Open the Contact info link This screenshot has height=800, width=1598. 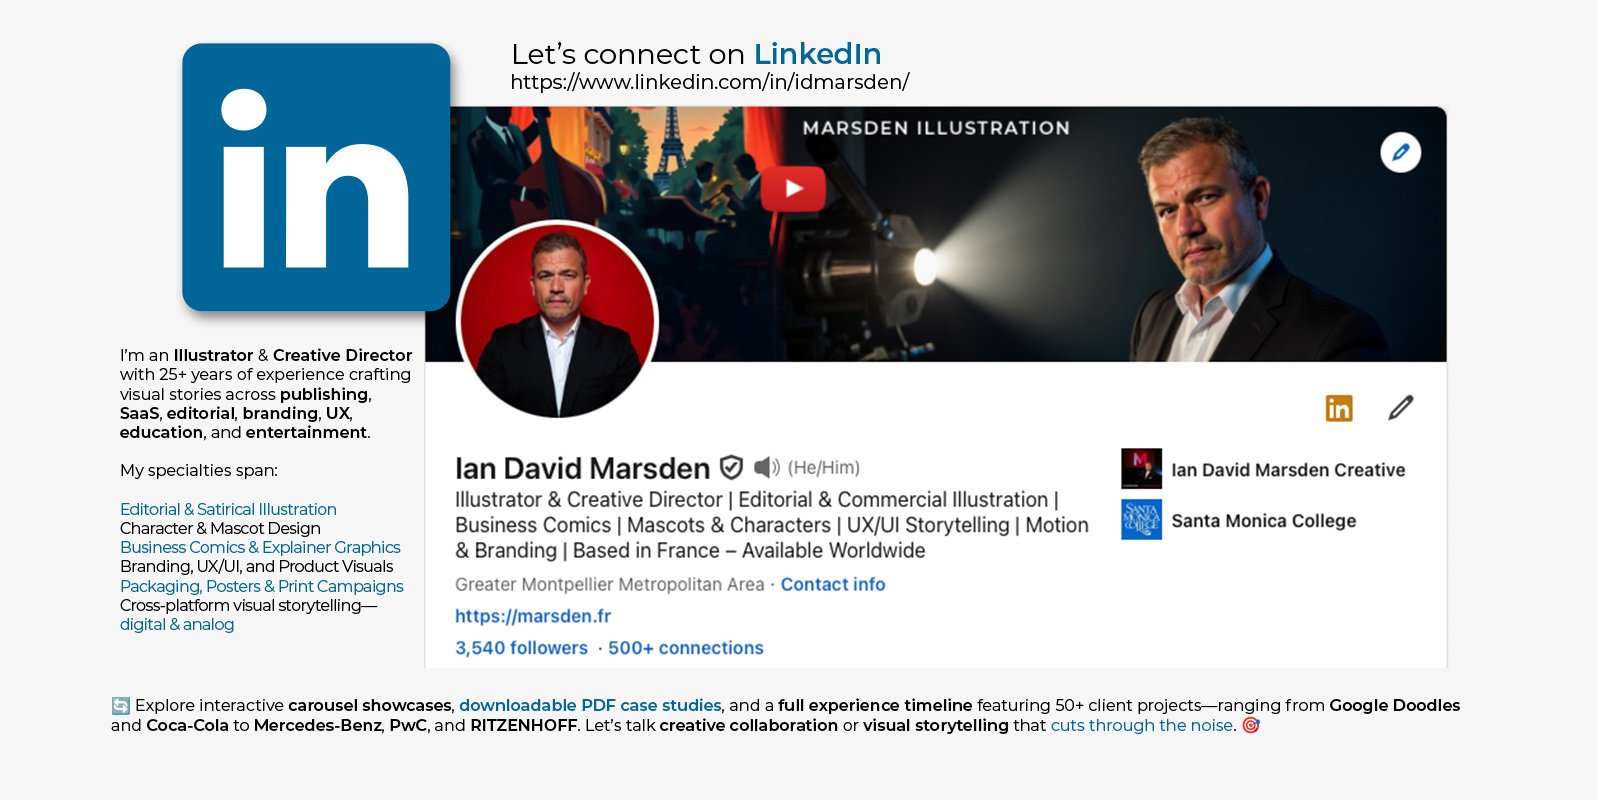(833, 584)
